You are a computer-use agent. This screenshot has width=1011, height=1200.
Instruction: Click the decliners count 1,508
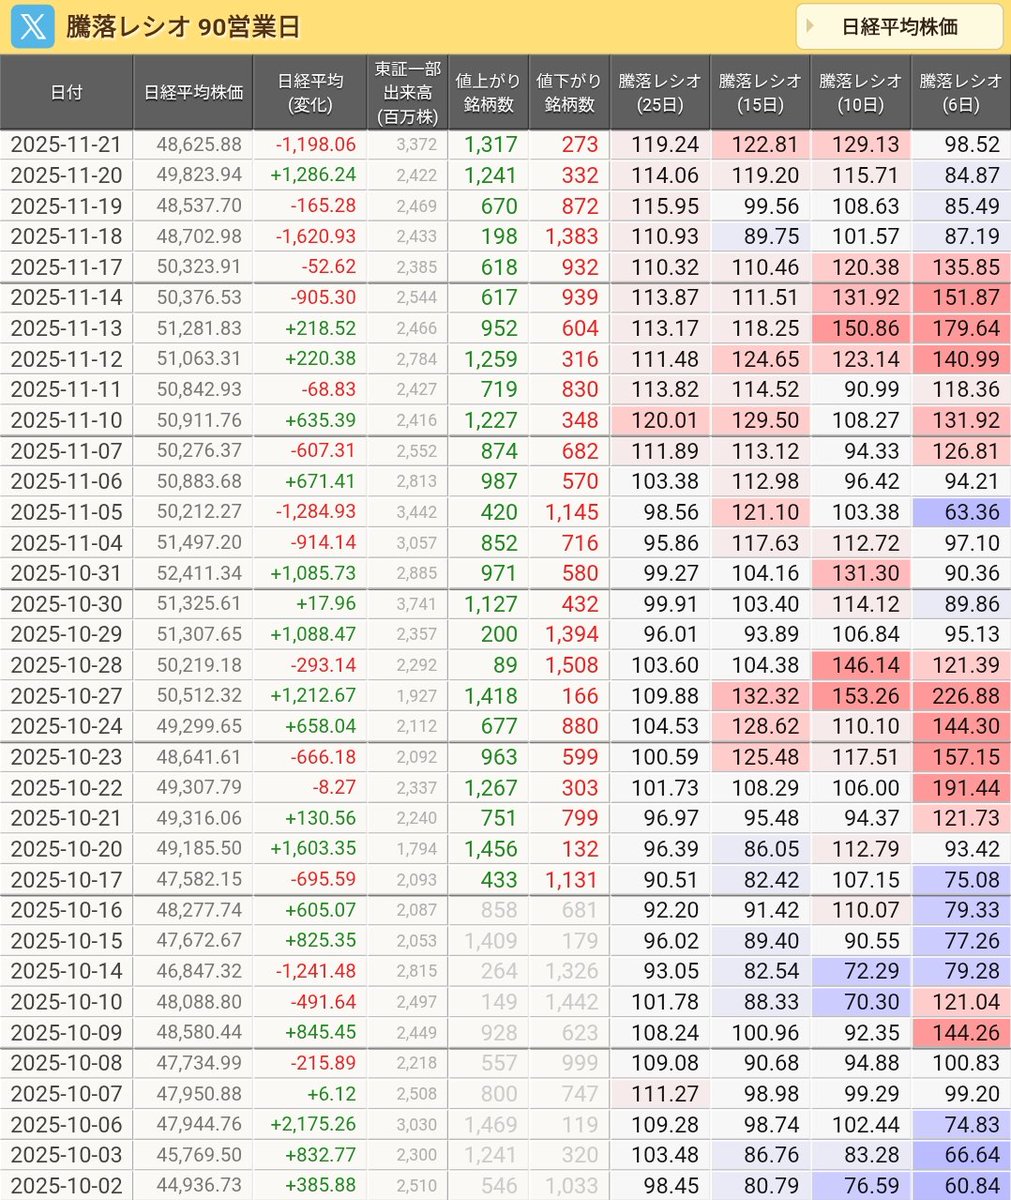coord(572,665)
